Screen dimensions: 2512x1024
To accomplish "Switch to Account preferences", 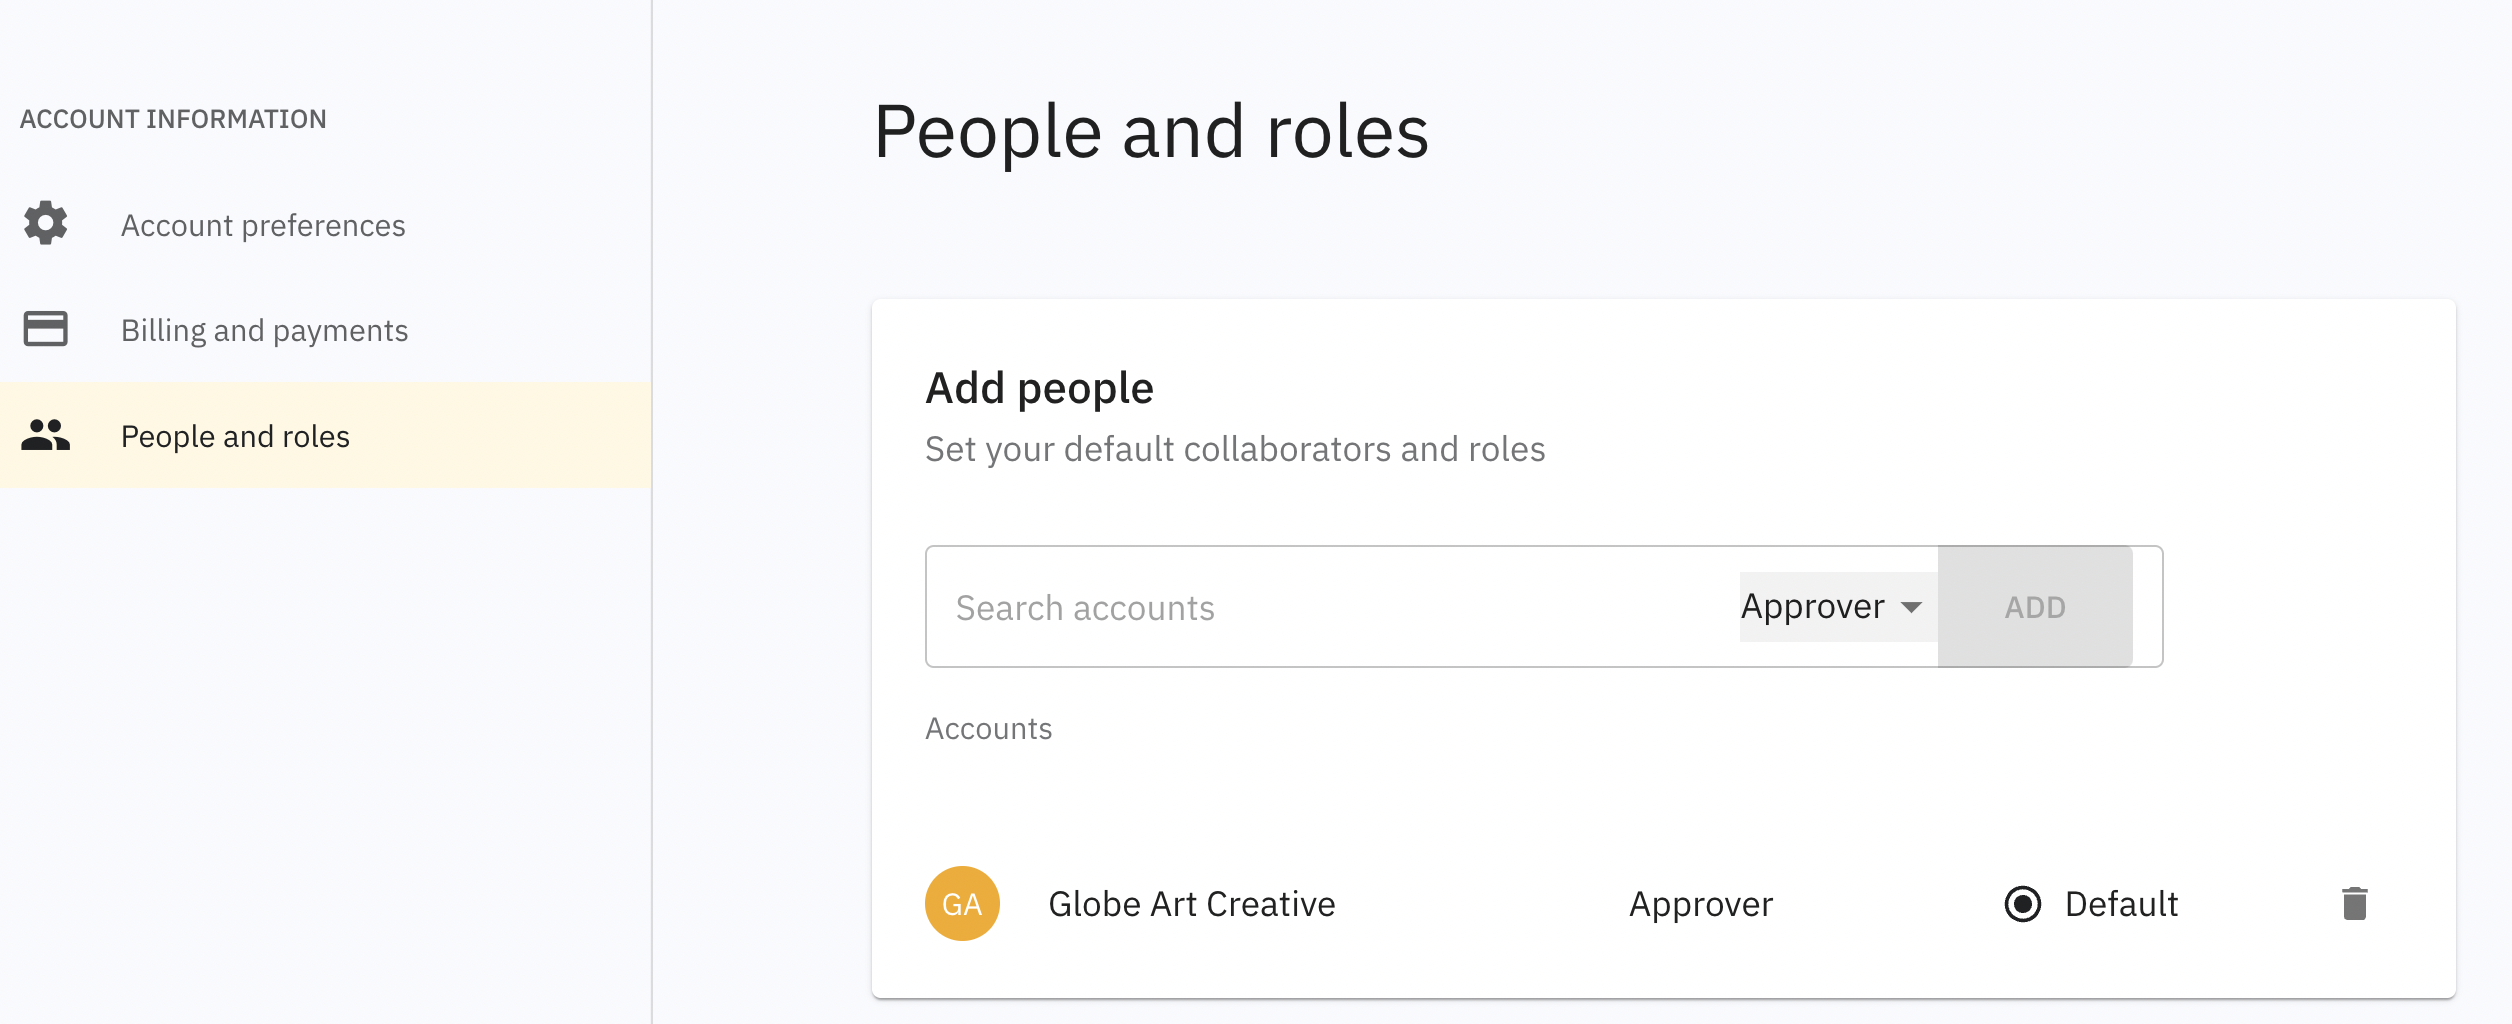I will coord(262,224).
